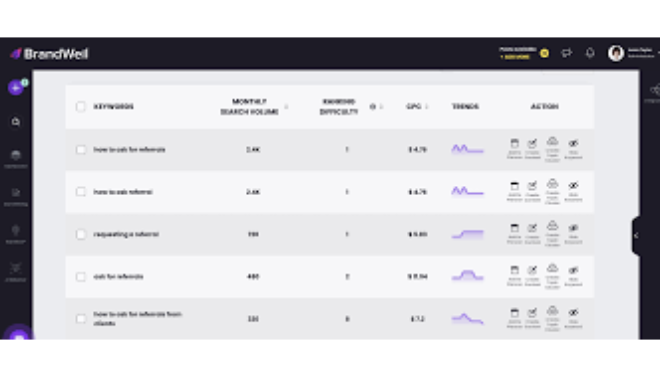Click search volume 320 cell
The width and height of the screenshot is (660, 377).
(x=253, y=319)
